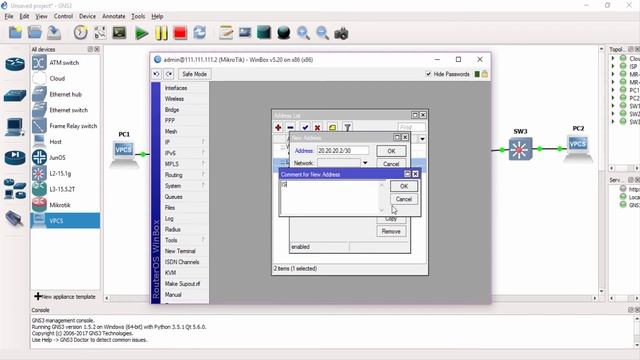Click the Show interface labels icon
Image resolution: width=640 pixels, height=360 pixels.
(100, 33)
